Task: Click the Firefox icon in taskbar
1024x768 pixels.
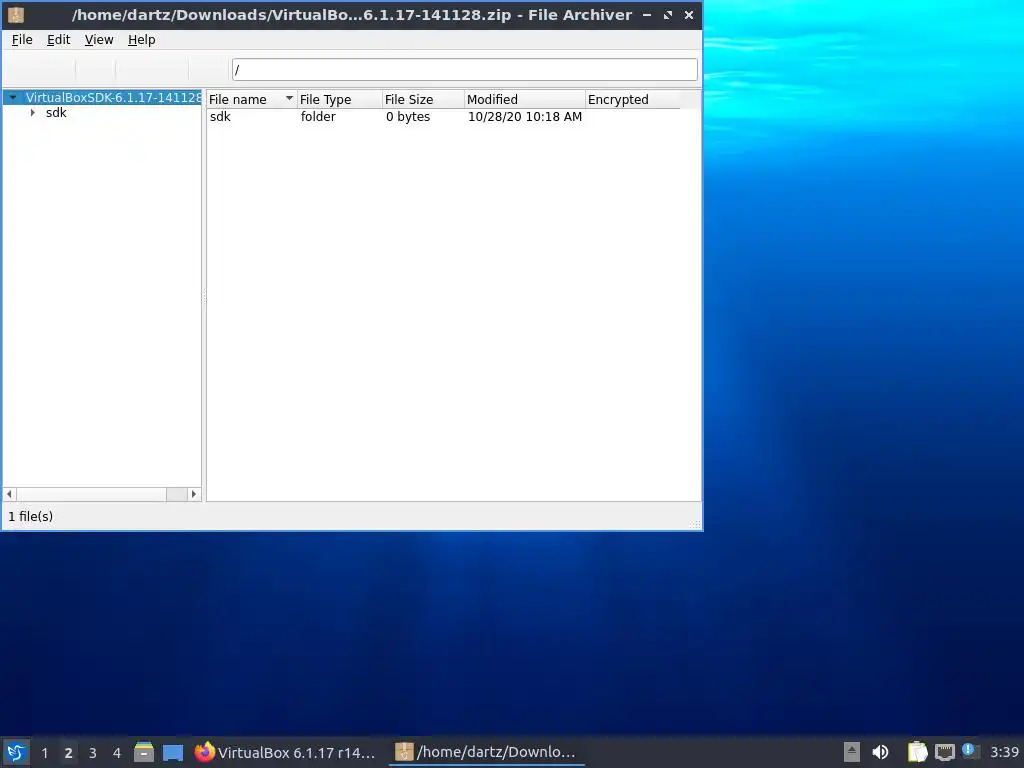Action: [x=204, y=752]
